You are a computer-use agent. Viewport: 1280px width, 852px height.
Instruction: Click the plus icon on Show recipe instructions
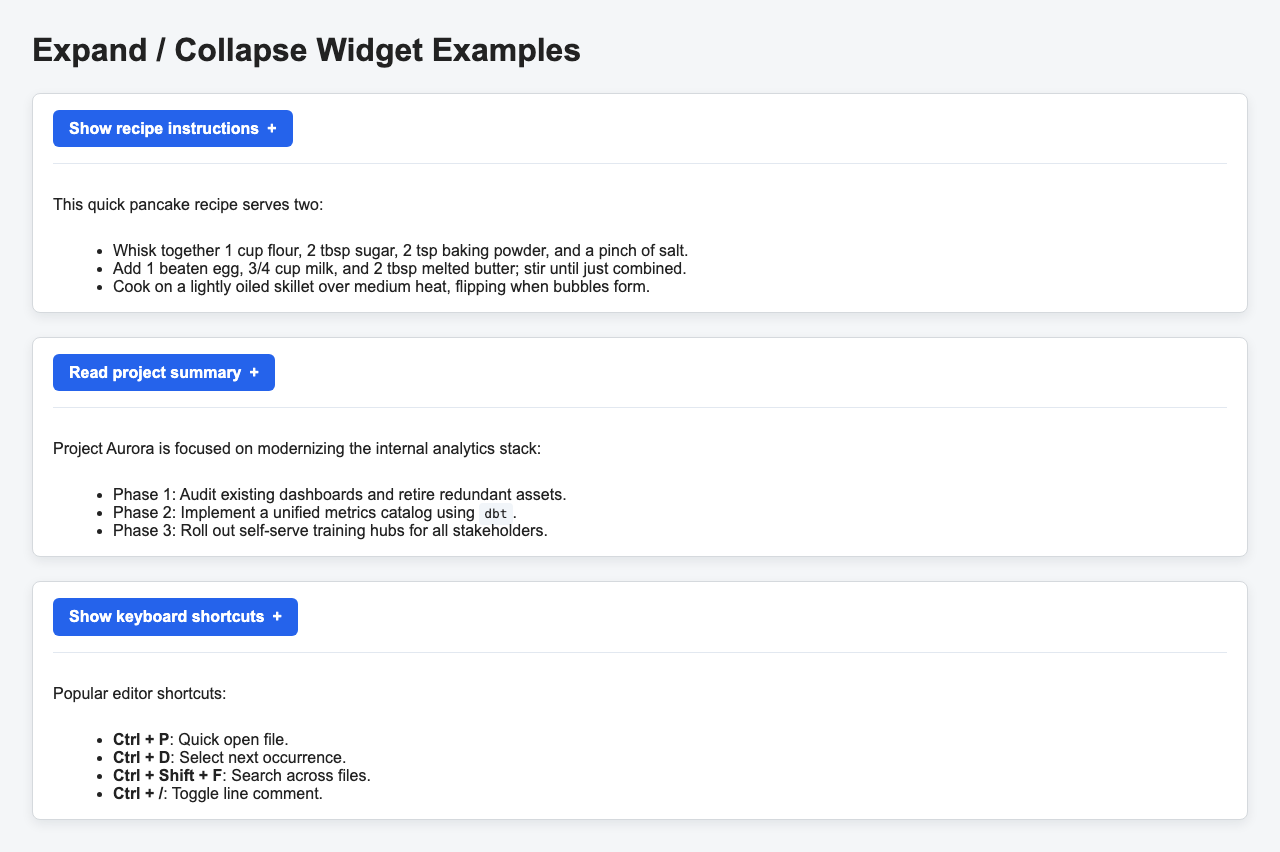(272, 128)
